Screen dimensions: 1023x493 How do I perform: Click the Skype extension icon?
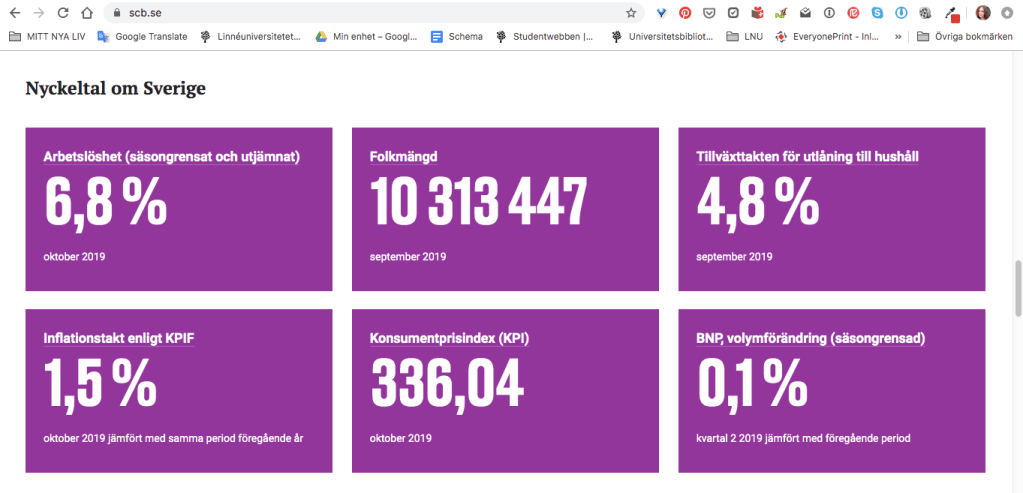click(877, 13)
